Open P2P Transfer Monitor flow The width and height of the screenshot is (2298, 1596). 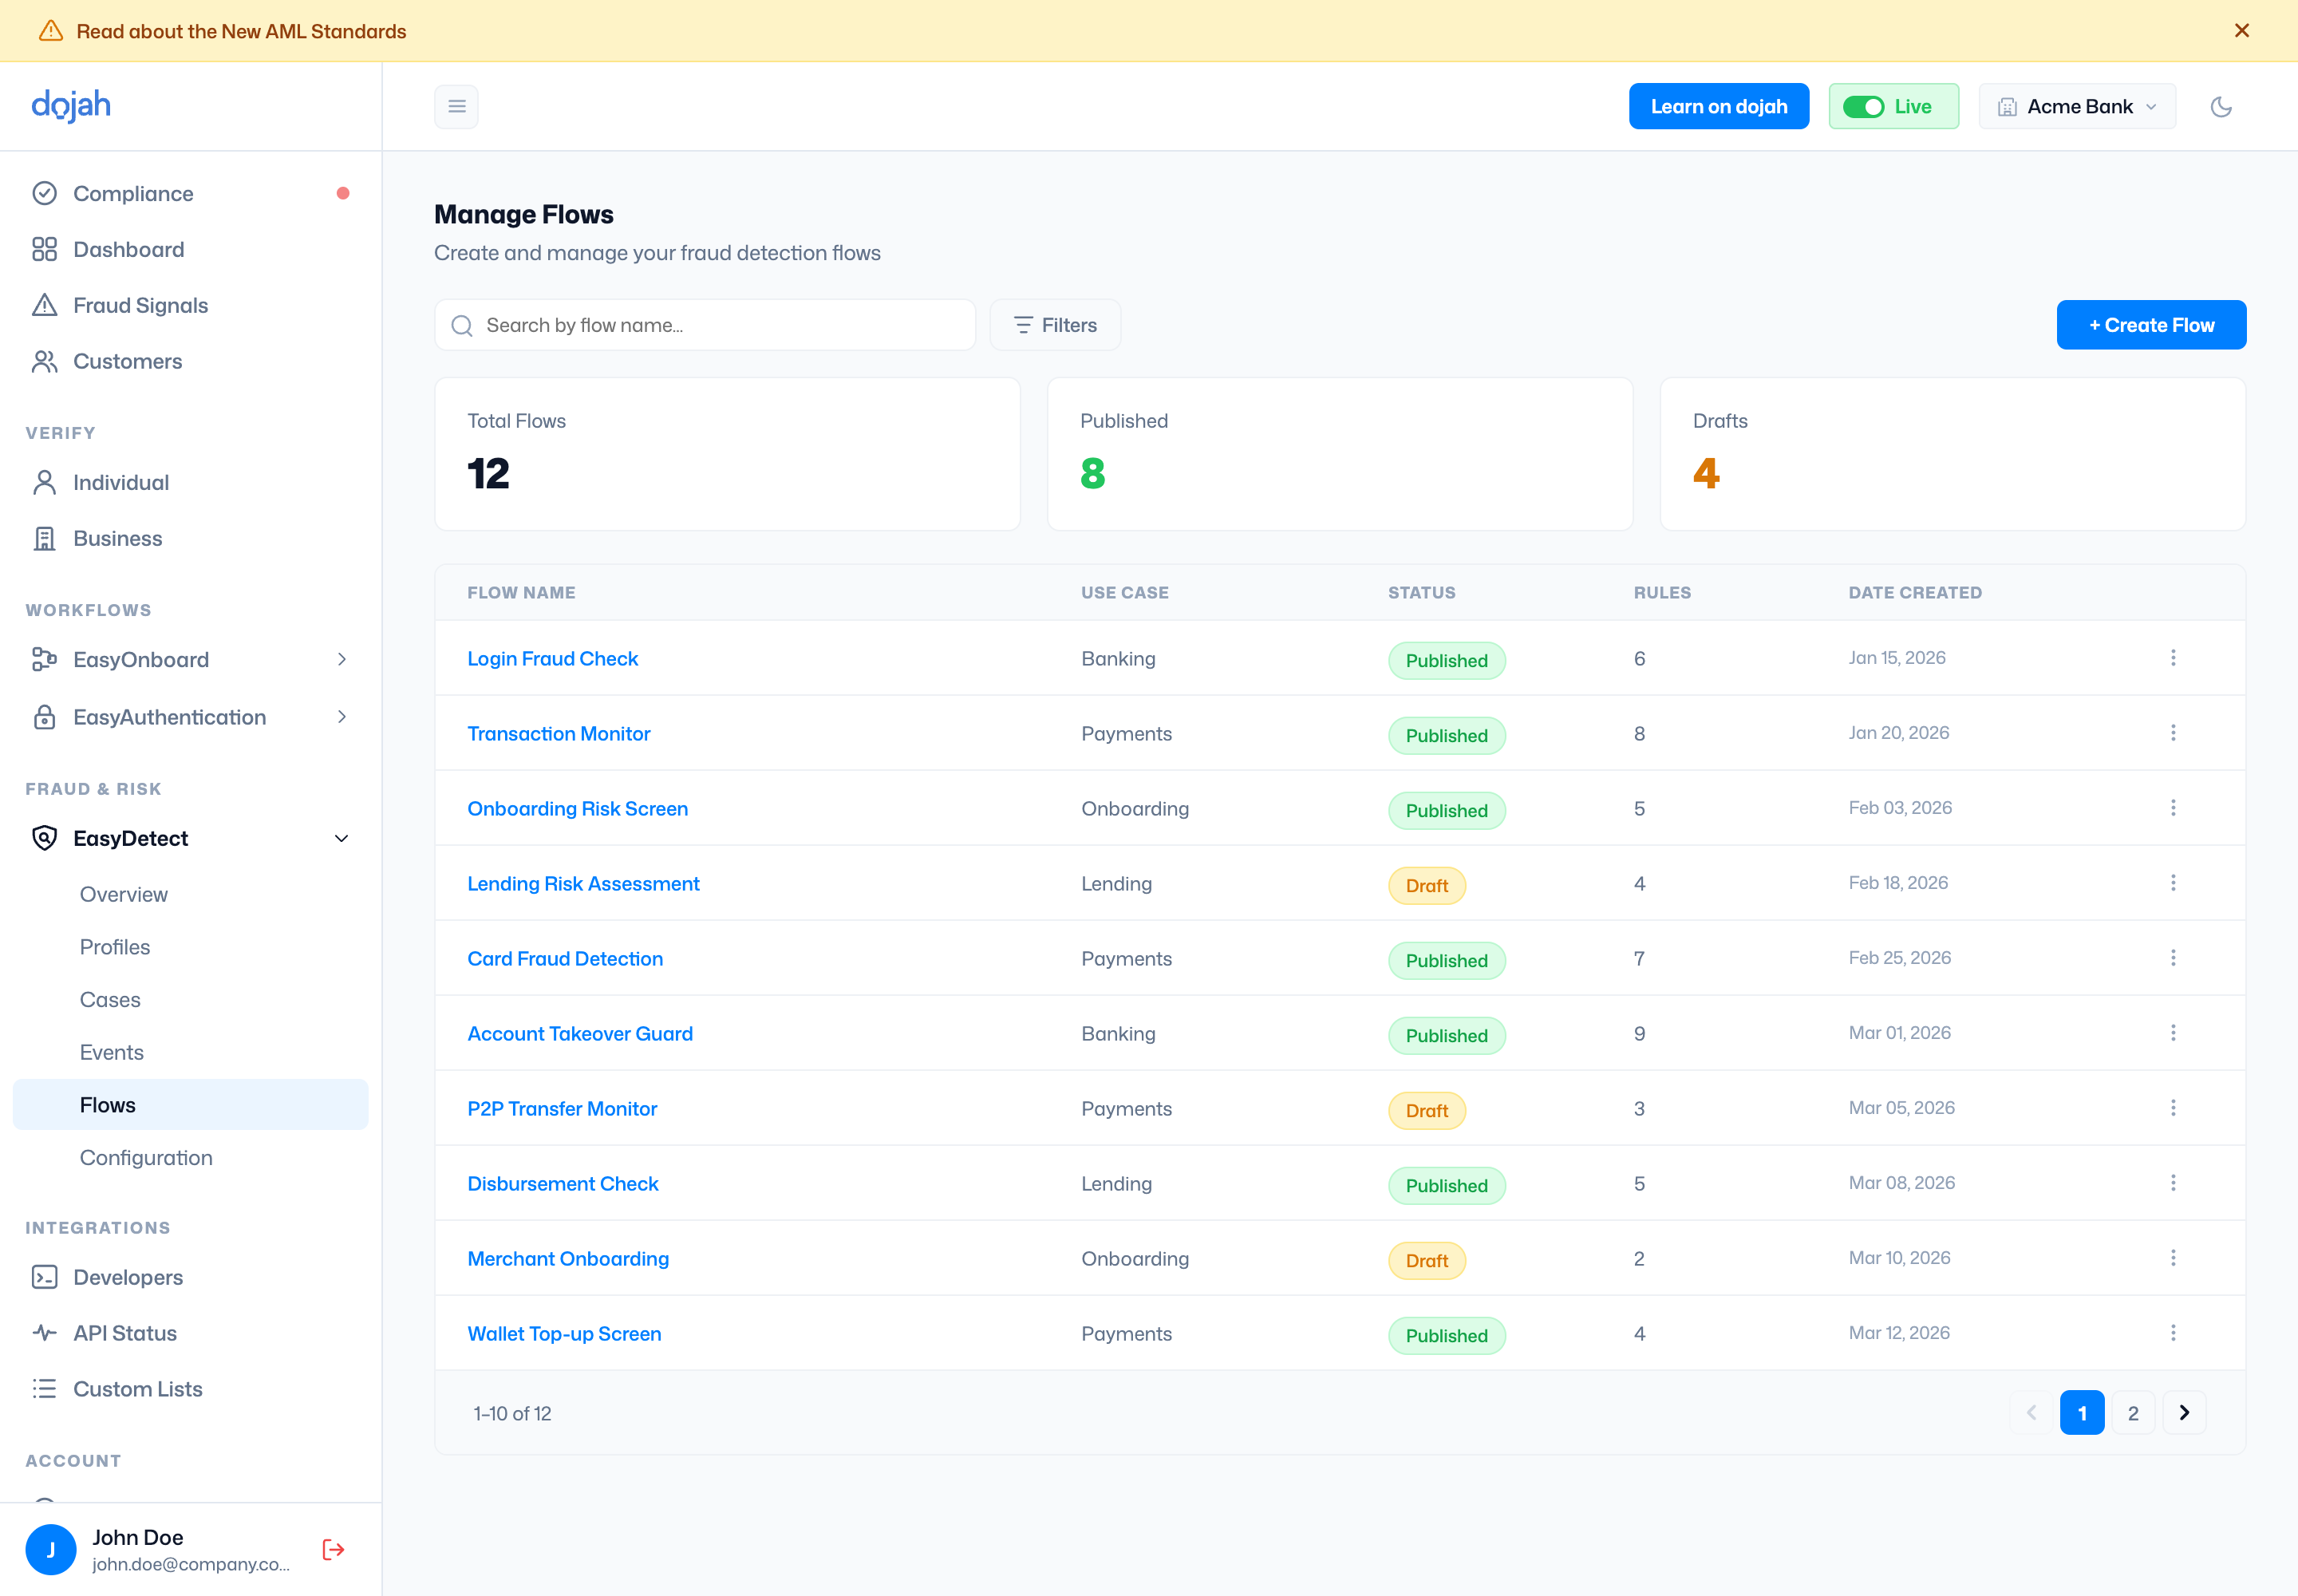[x=562, y=1108]
